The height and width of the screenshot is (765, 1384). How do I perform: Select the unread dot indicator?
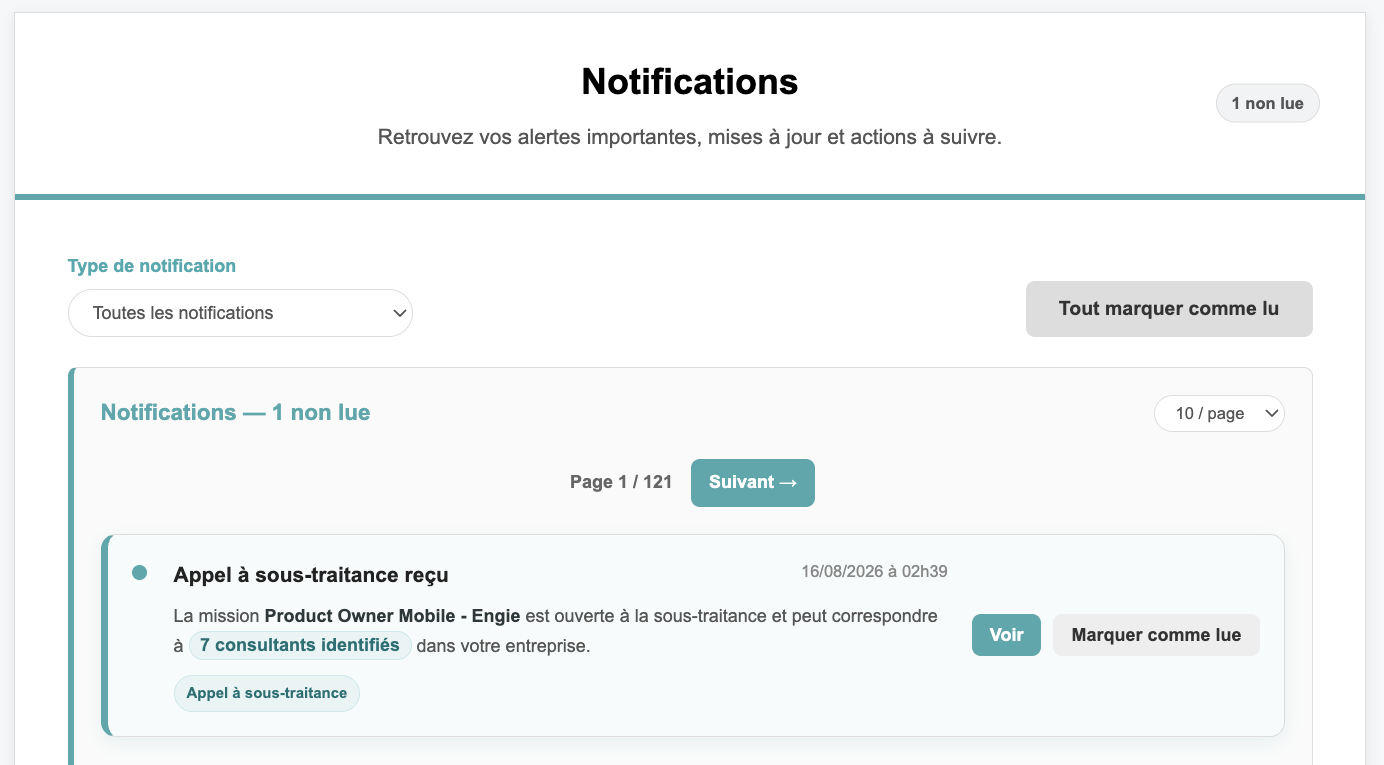coord(139,573)
